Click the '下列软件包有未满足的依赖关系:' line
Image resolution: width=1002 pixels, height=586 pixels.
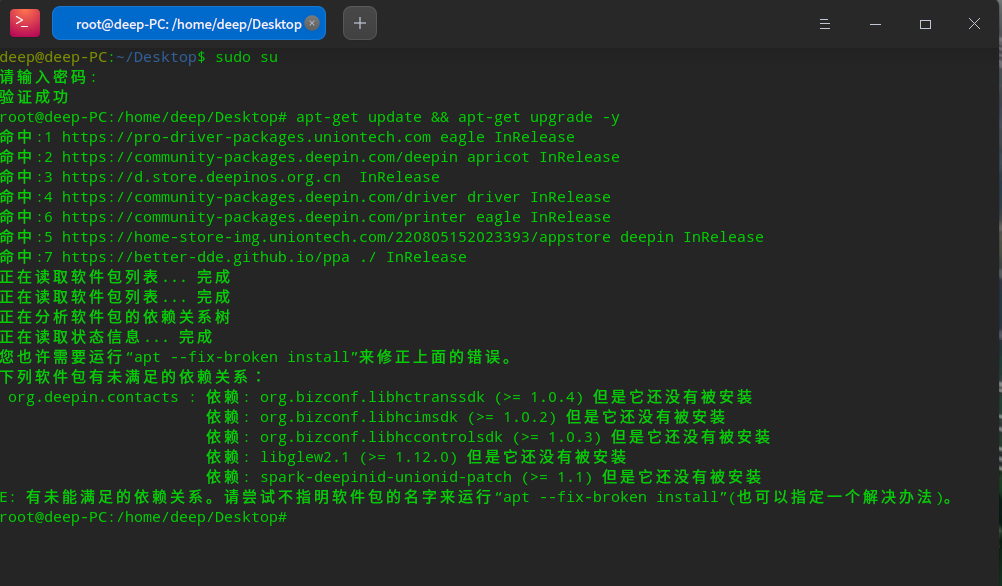[x=131, y=377]
